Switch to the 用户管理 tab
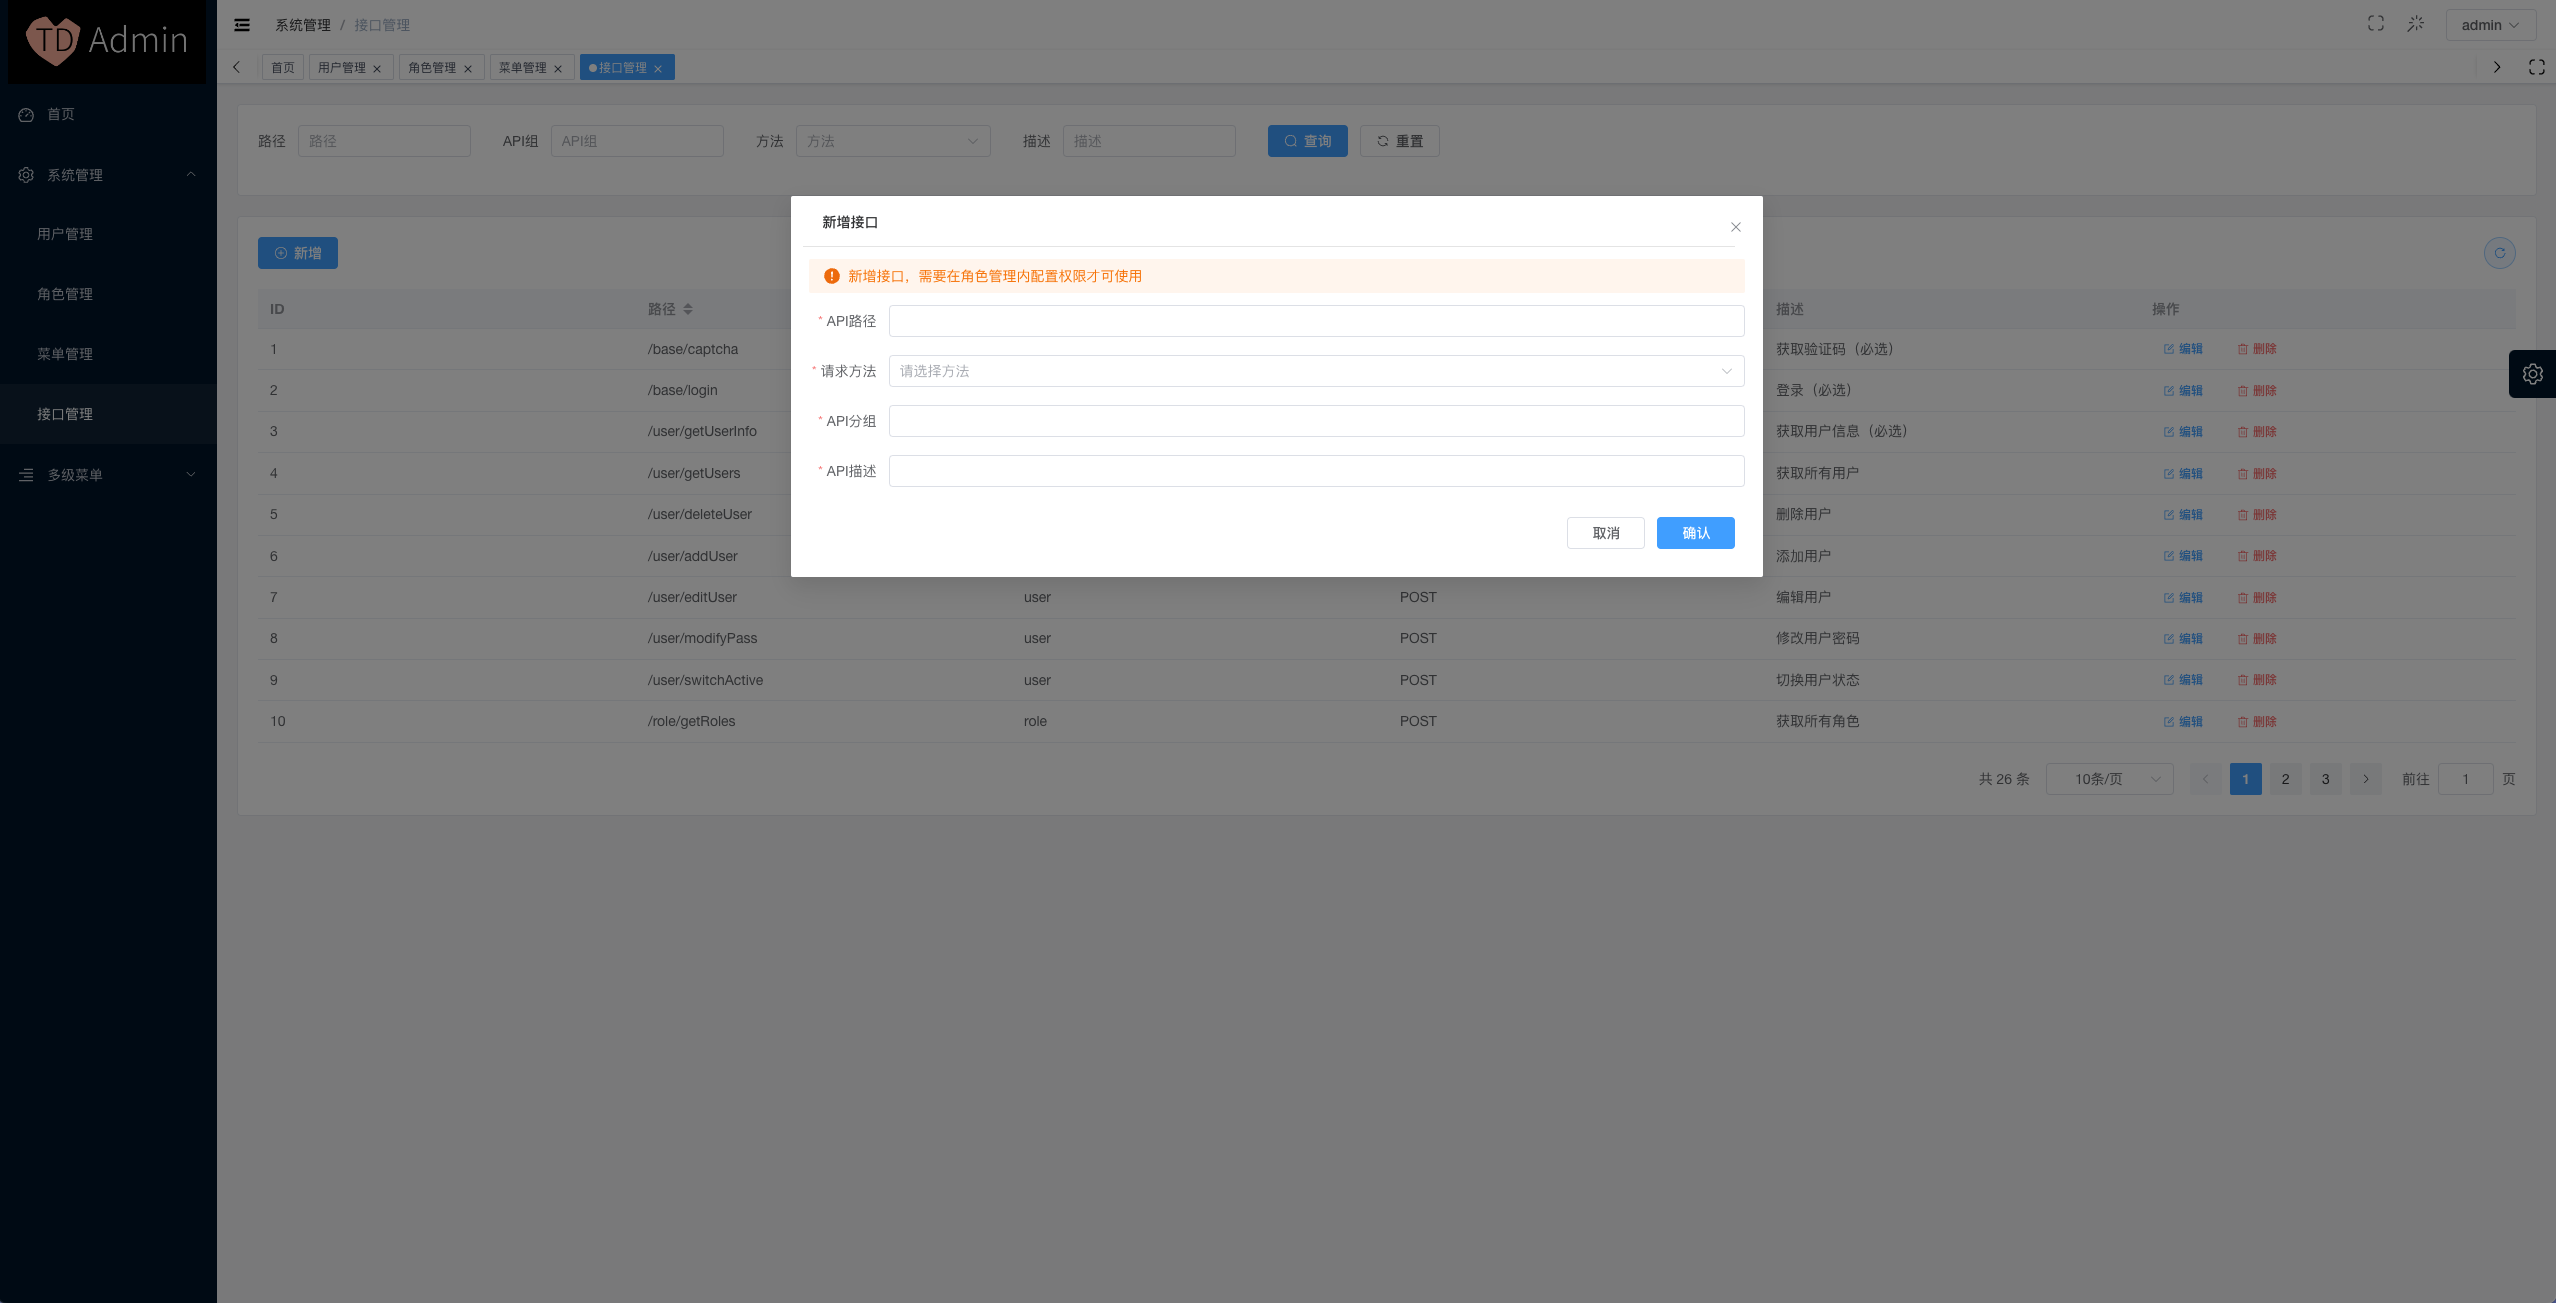 click(342, 68)
